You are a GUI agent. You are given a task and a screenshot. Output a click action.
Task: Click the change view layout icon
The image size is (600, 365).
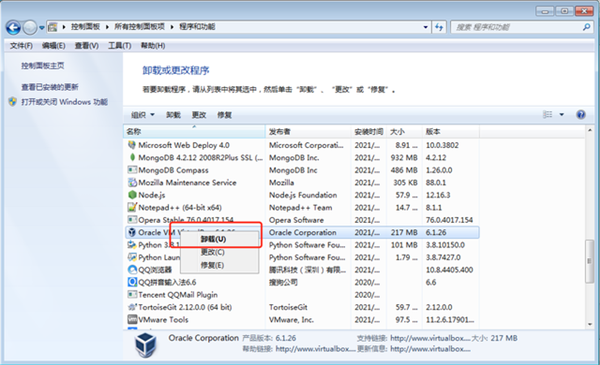click(x=548, y=114)
